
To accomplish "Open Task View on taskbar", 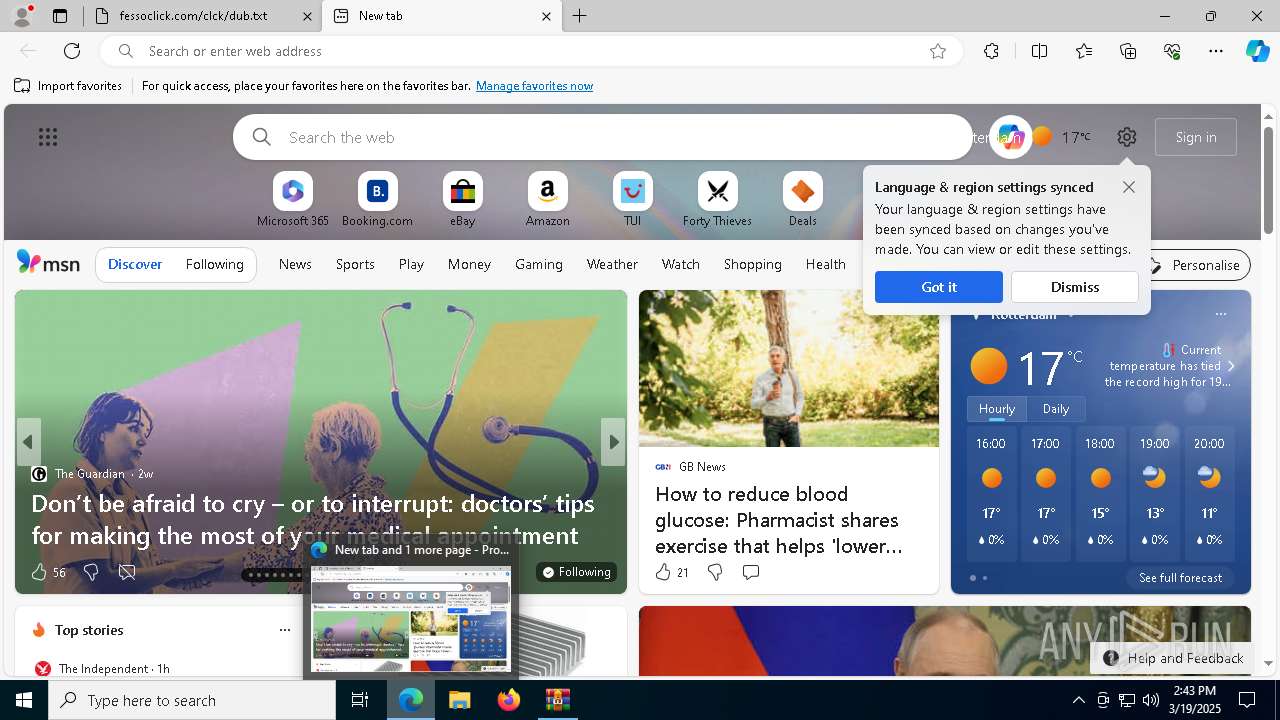I will tap(360, 700).
